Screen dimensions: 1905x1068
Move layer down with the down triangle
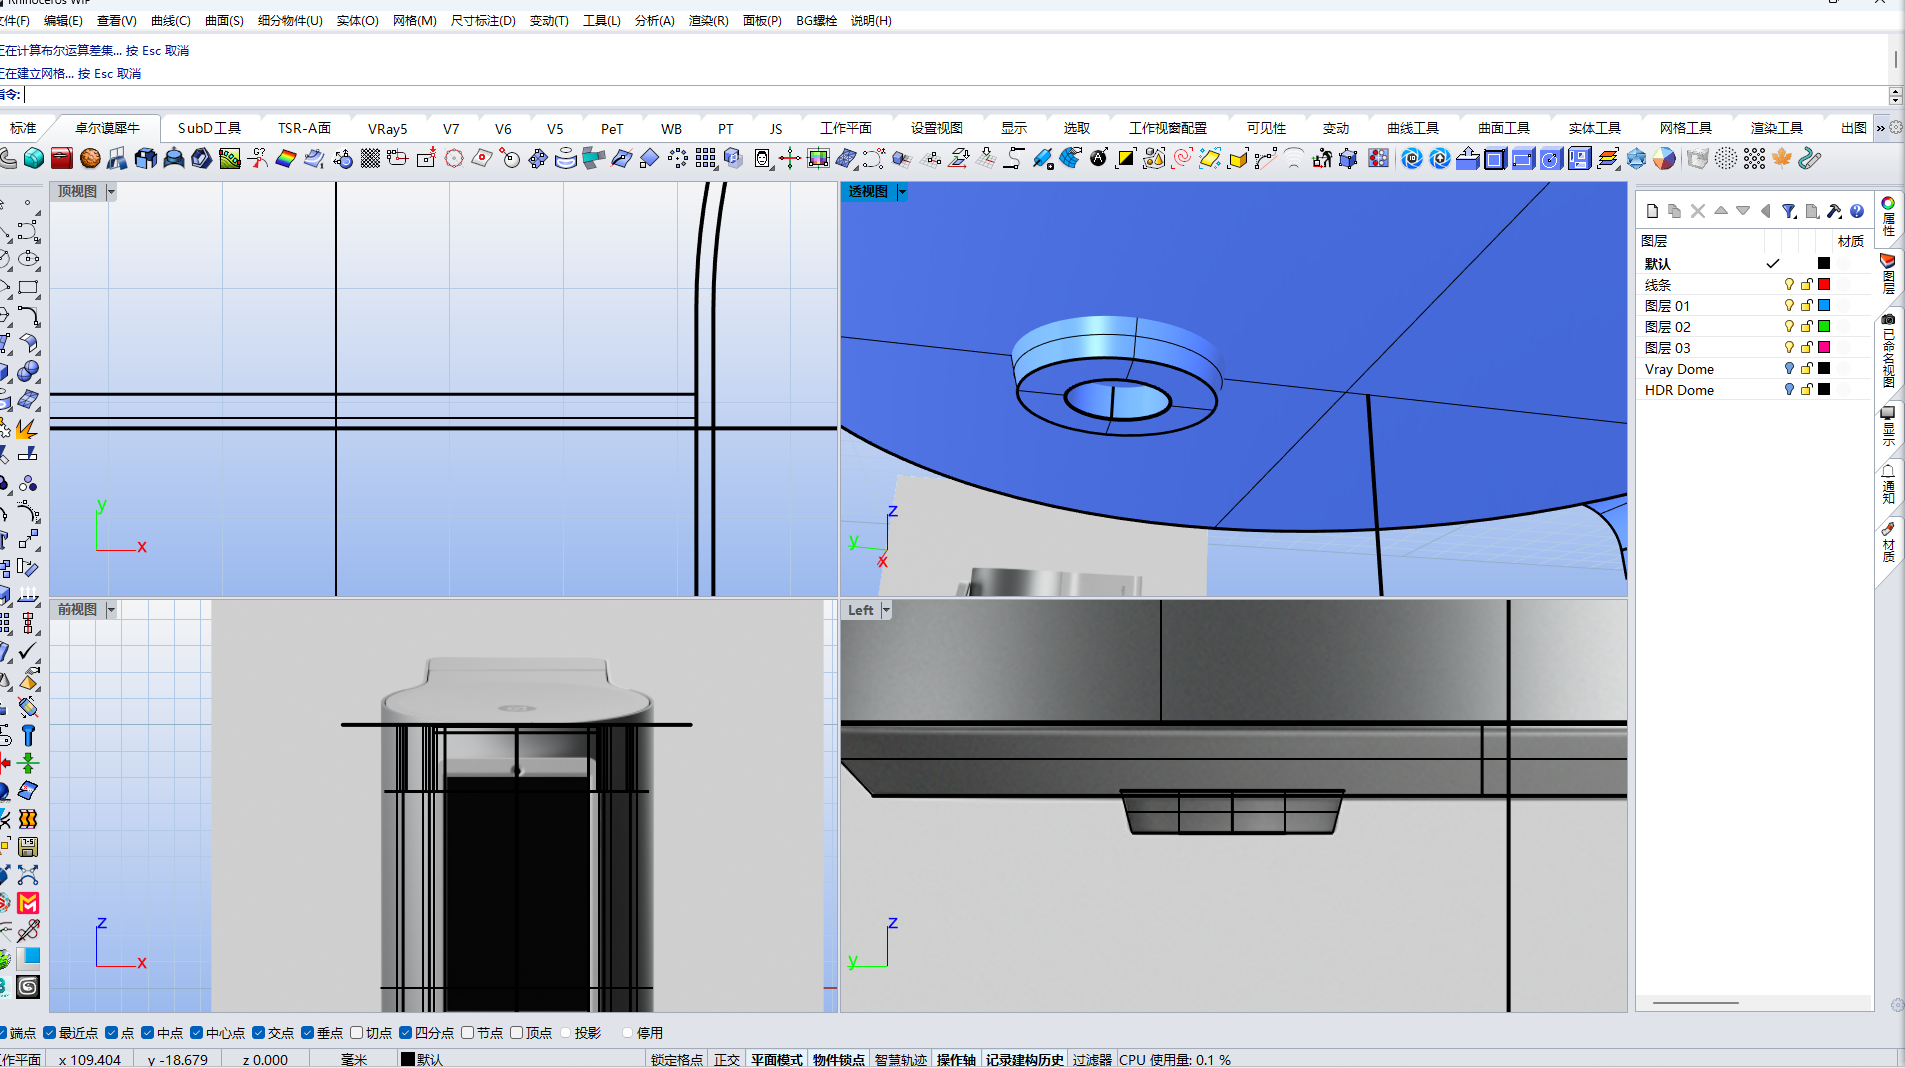(1743, 211)
